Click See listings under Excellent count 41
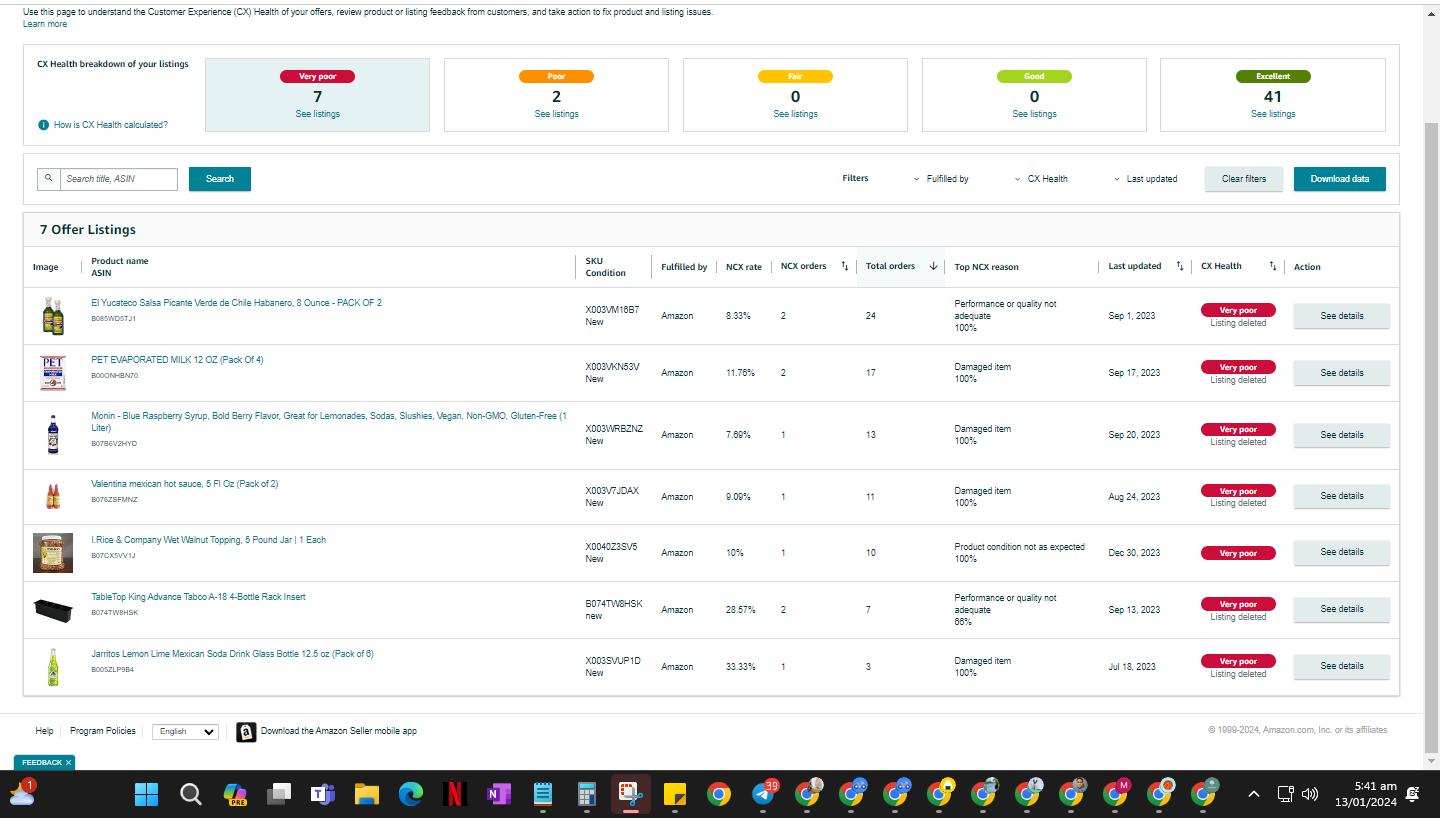Viewport: 1440px width, 818px height. pyautogui.click(x=1273, y=114)
